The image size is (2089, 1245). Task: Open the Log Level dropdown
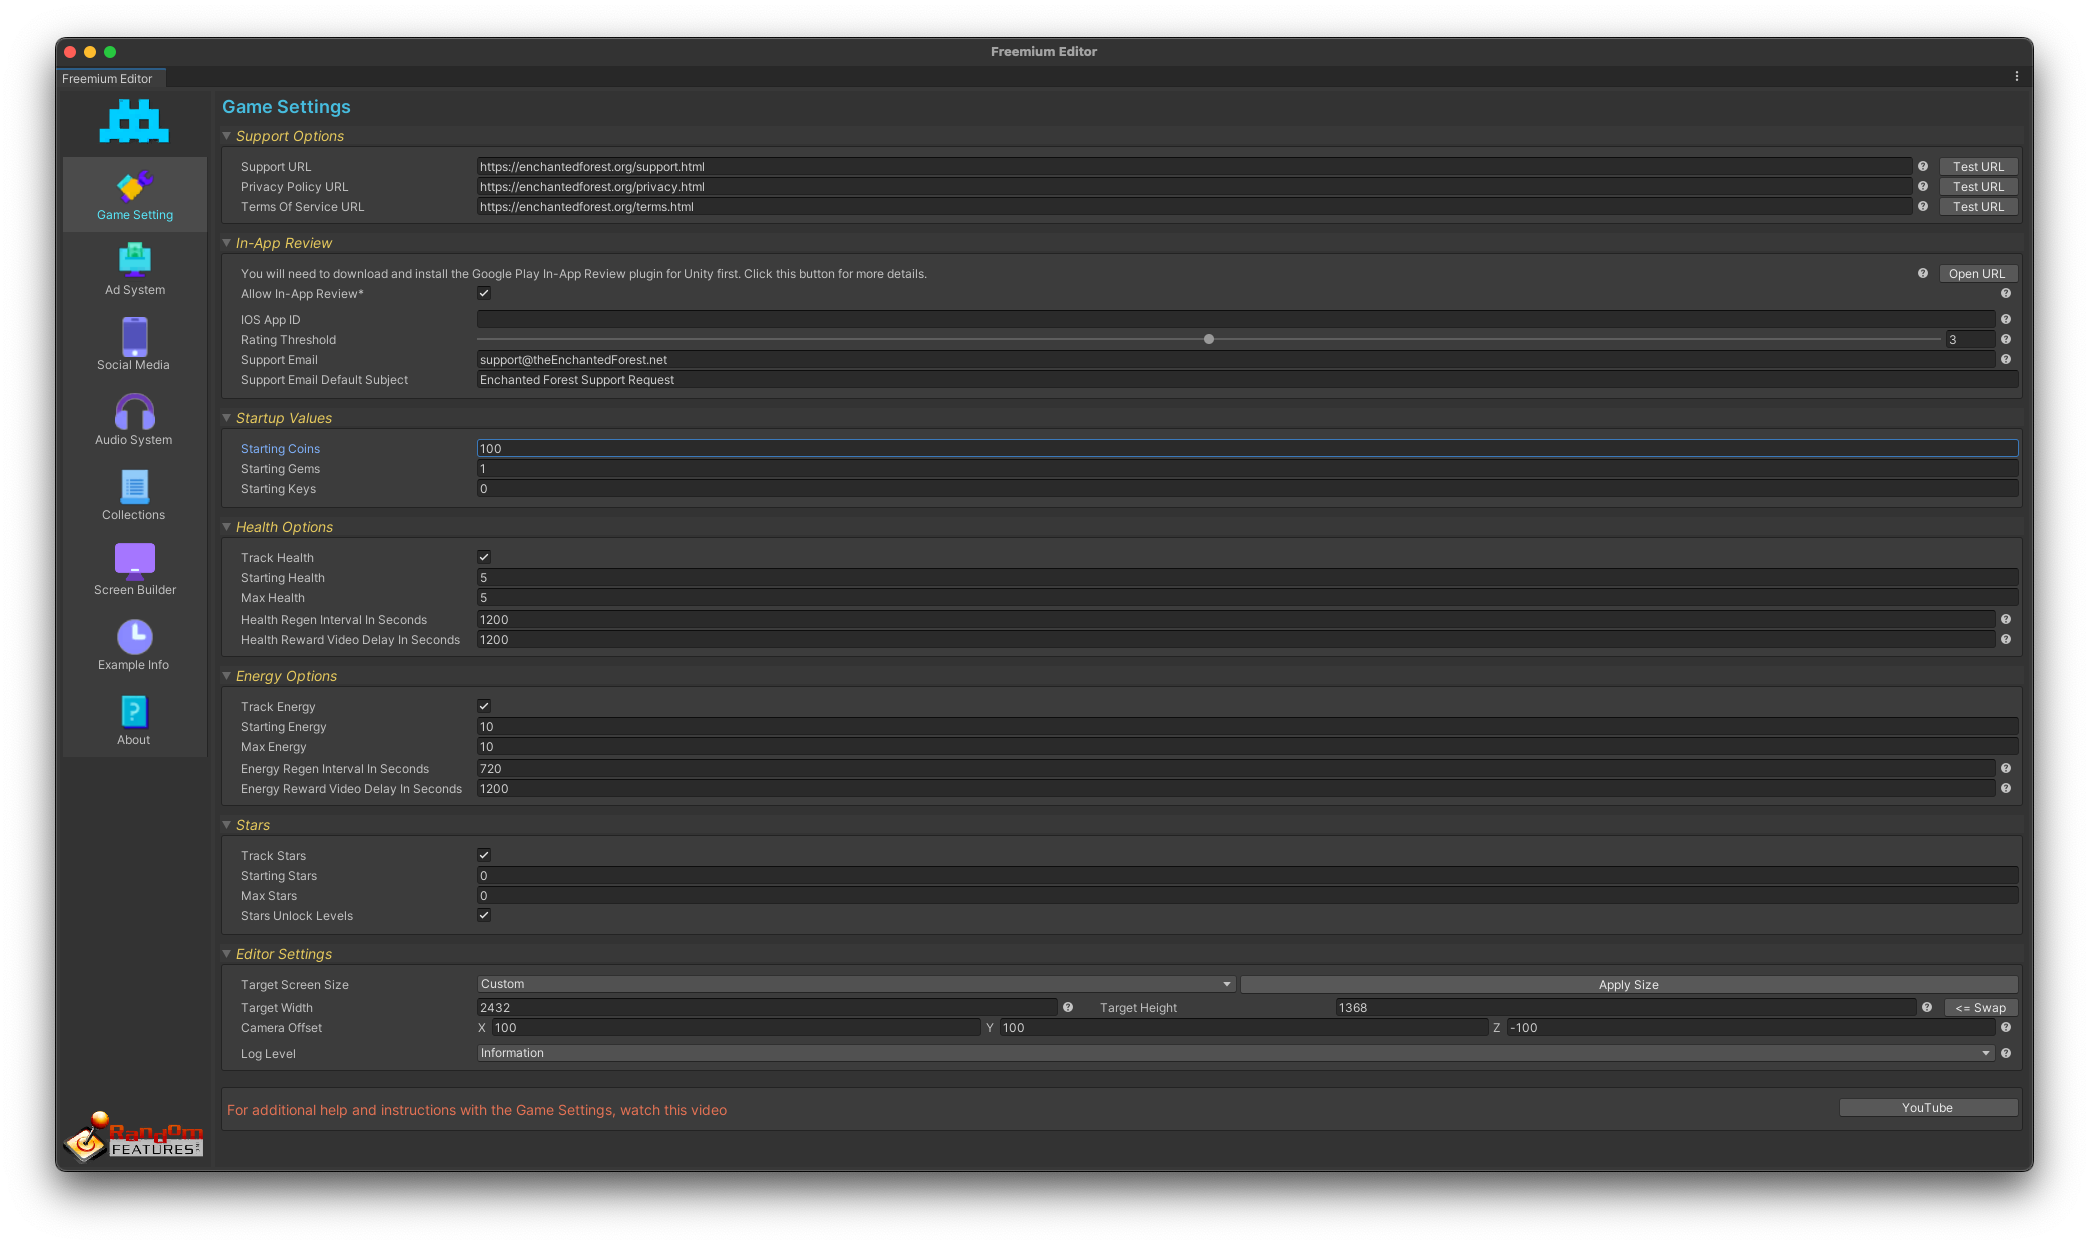point(1235,1053)
